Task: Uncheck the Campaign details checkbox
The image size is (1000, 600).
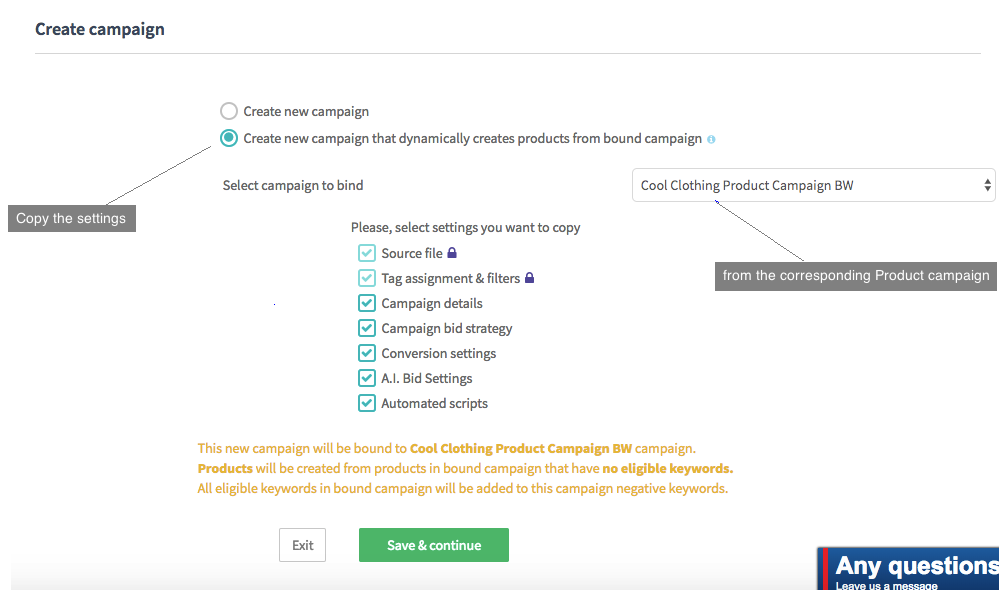Action: click(367, 303)
